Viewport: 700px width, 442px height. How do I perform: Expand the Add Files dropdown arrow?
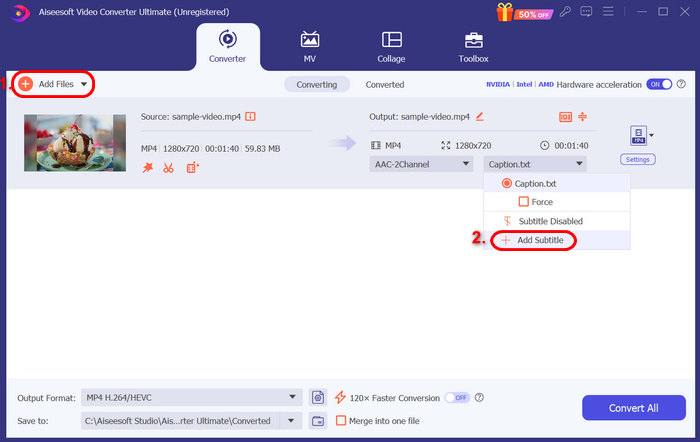[x=84, y=84]
